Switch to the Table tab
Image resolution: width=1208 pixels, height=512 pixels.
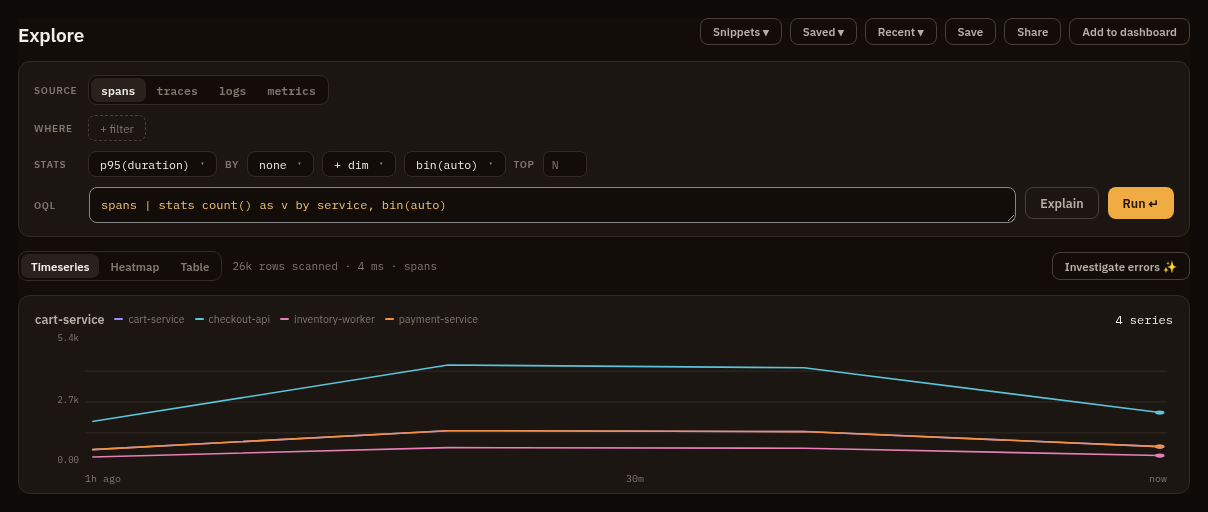[195, 266]
